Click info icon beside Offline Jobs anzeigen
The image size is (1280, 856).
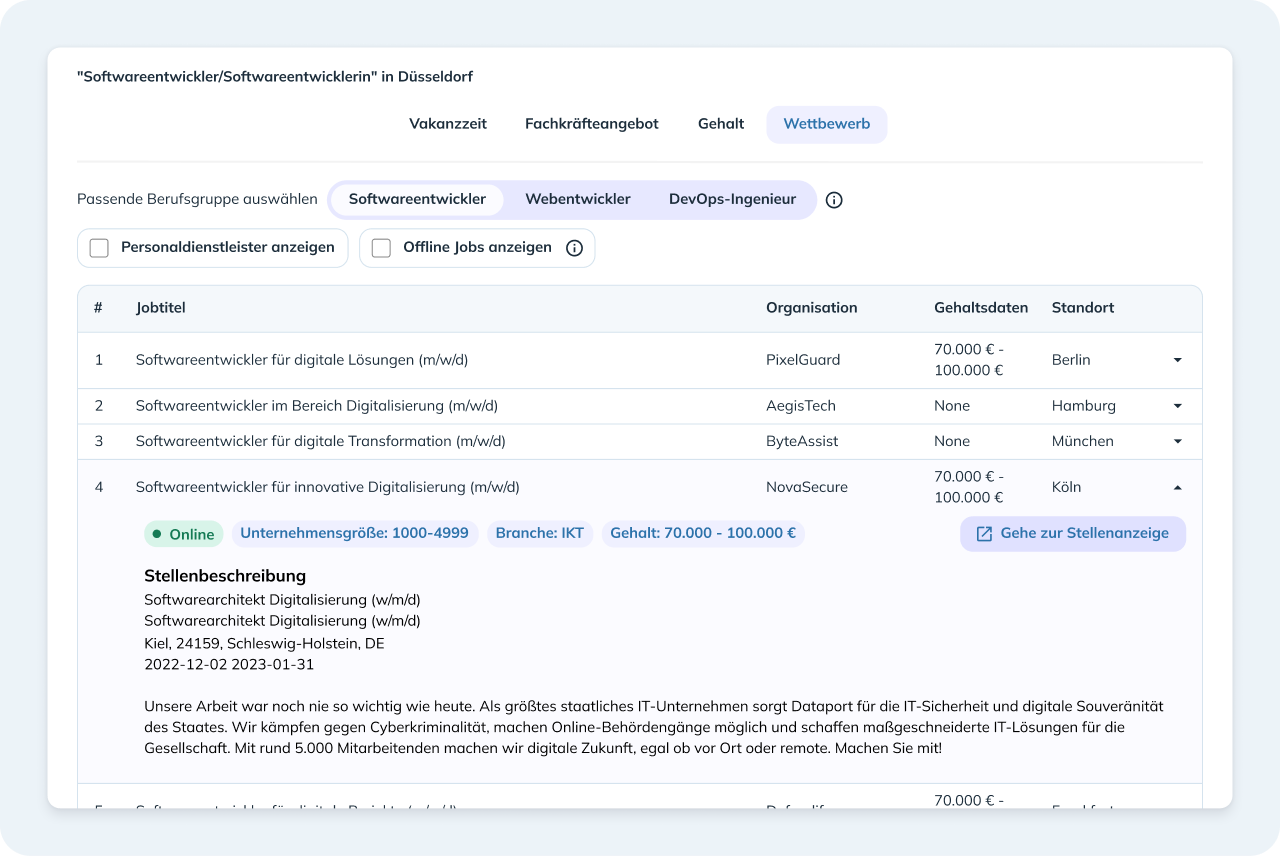[574, 248]
